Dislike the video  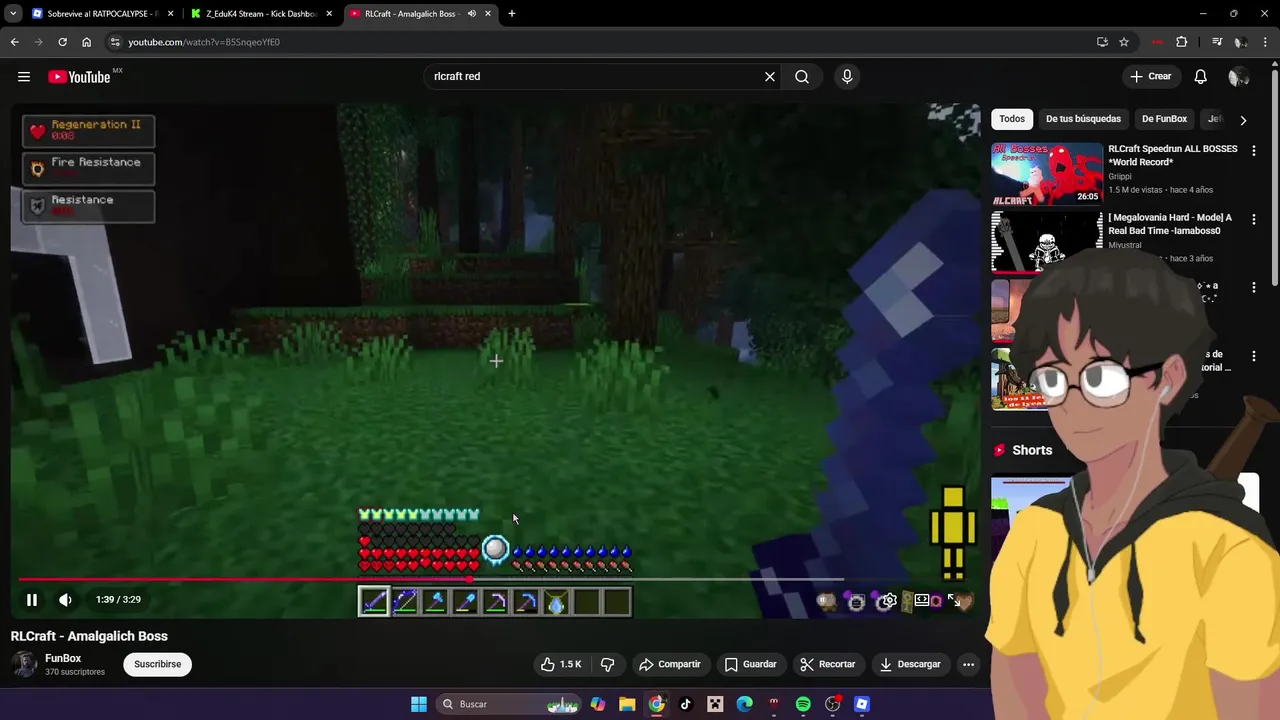pyautogui.click(x=607, y=664)
